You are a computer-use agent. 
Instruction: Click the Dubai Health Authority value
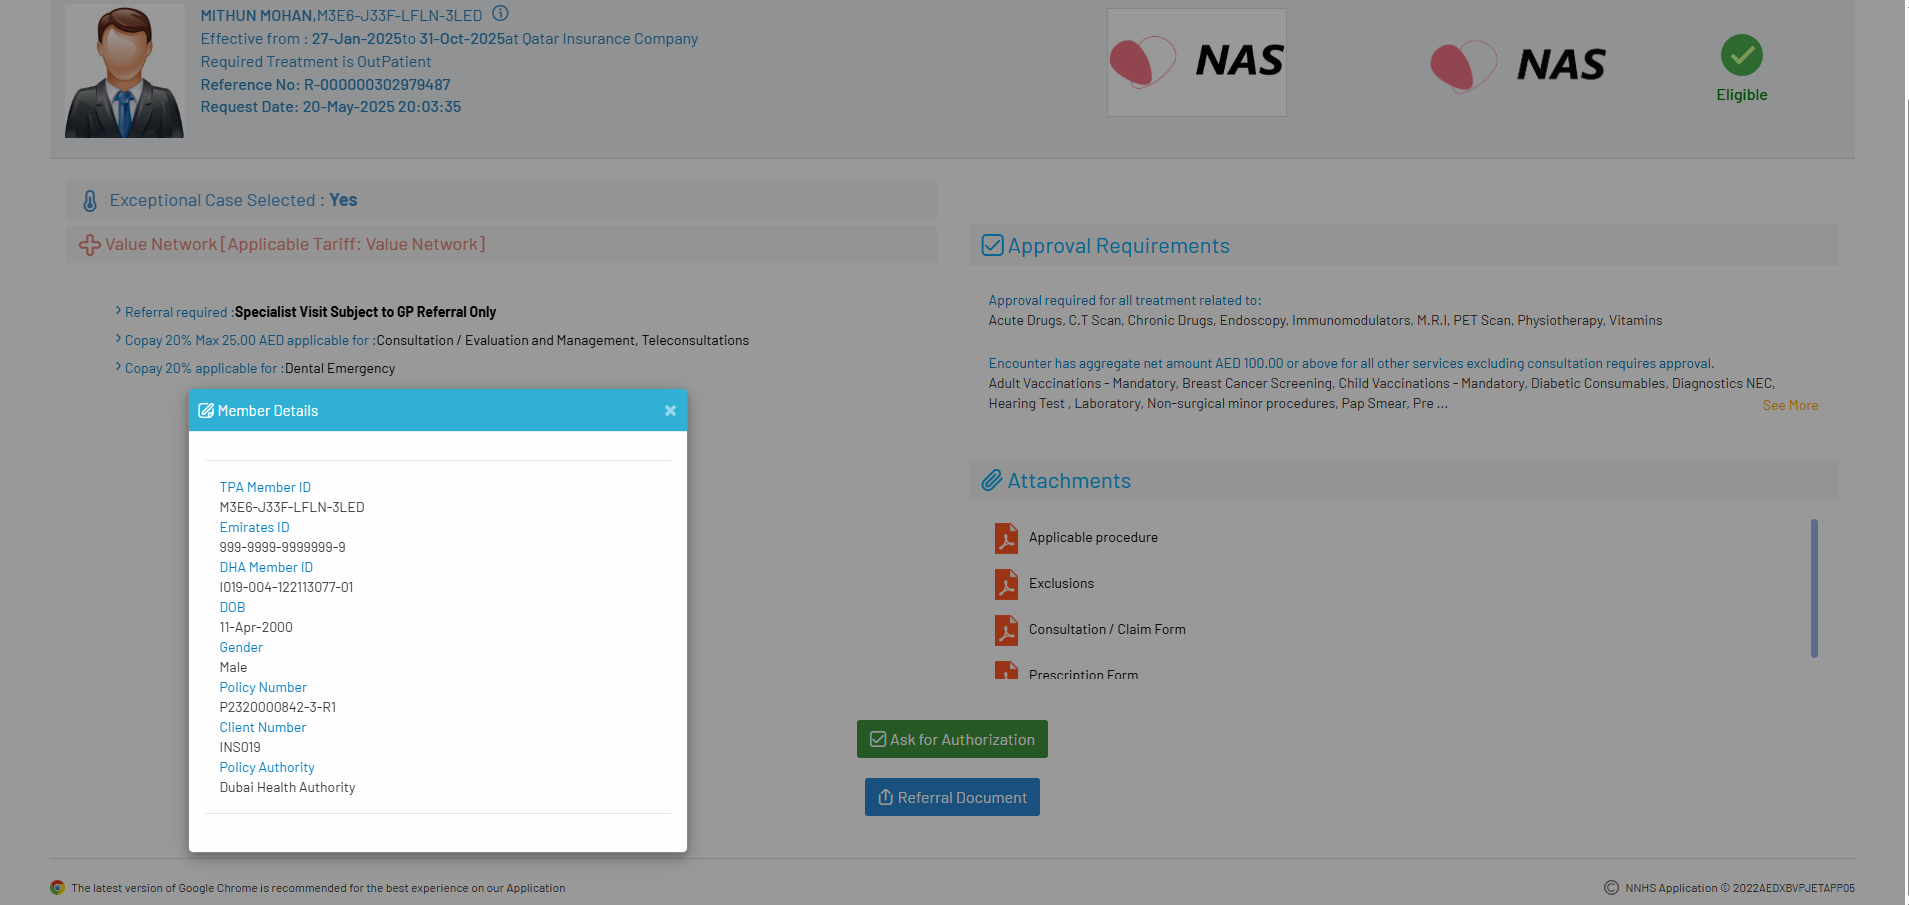[x=287, y=788]
